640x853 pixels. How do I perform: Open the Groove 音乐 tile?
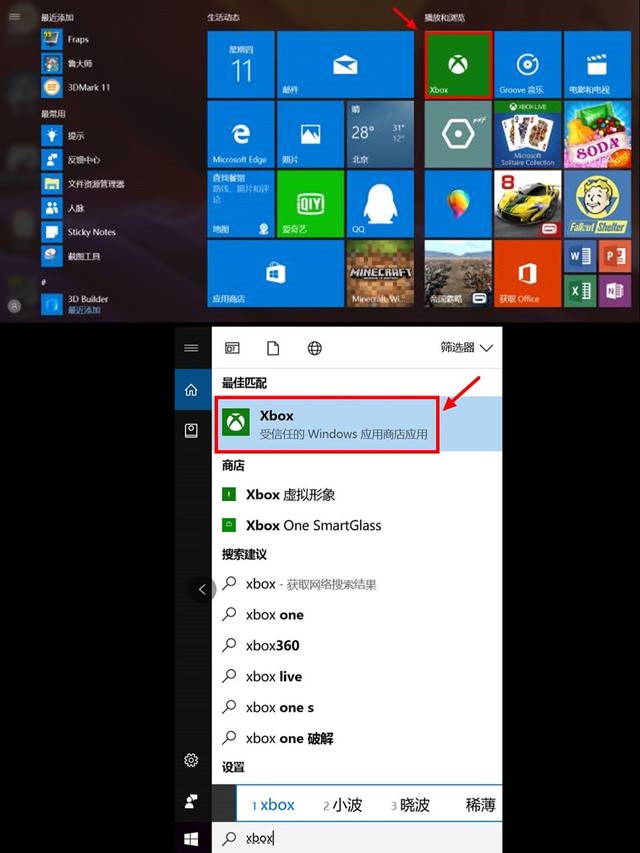(x=527, y=65)
